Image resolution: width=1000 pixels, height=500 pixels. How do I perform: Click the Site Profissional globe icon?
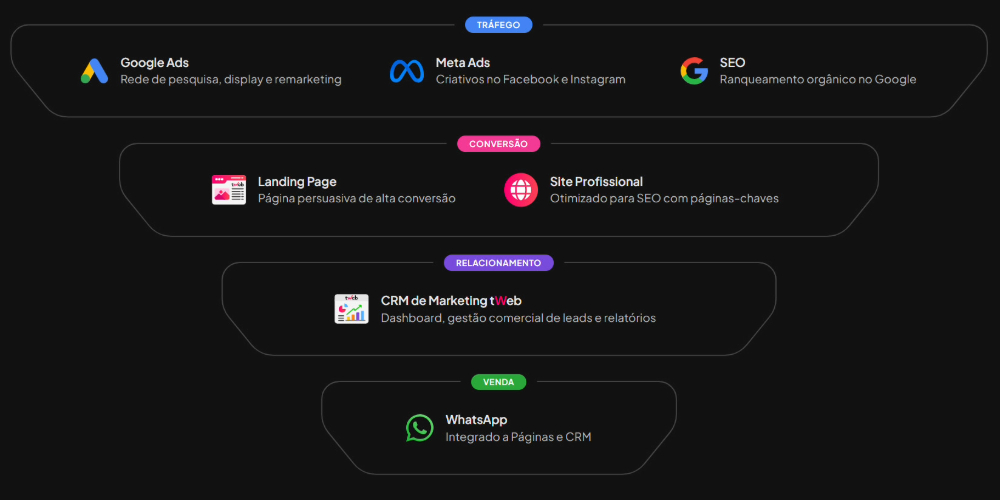point(521,190)
